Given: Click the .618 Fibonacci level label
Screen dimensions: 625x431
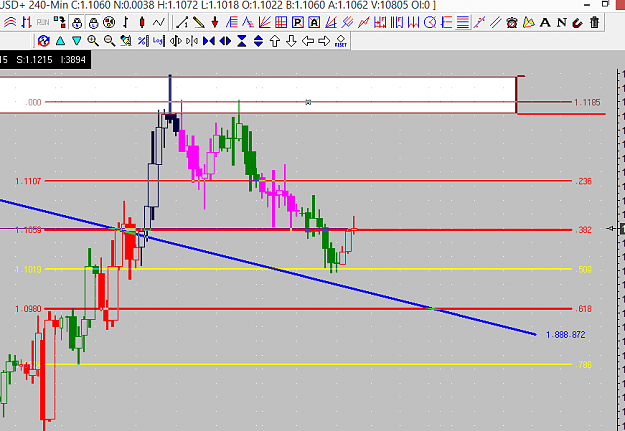Looking at the screenshot, I should [584, 309].
